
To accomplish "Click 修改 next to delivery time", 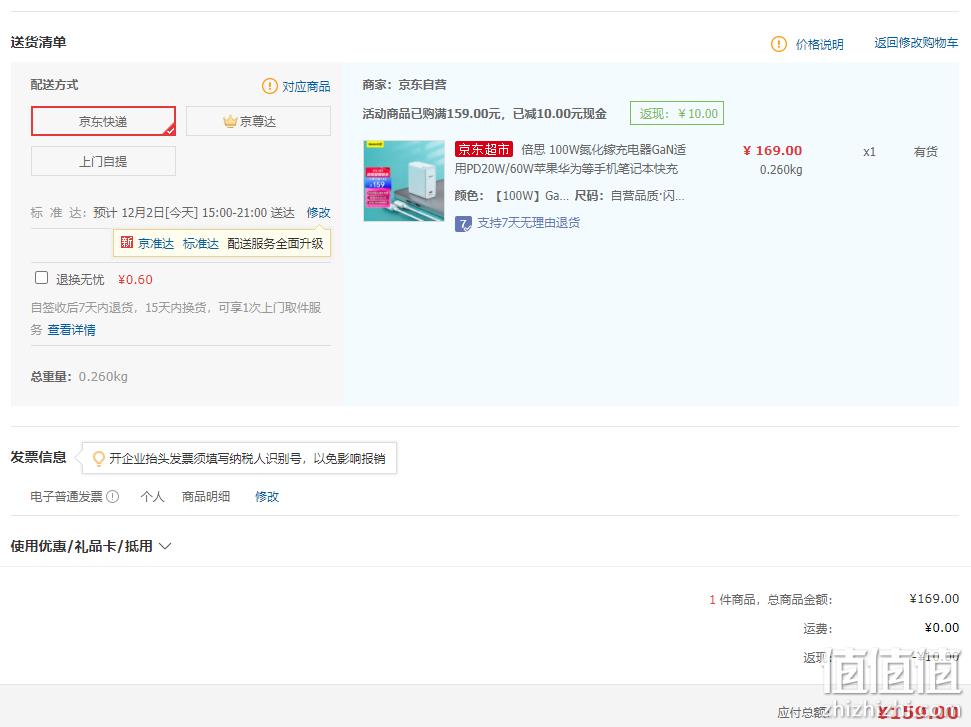I will tap(318, 212).
